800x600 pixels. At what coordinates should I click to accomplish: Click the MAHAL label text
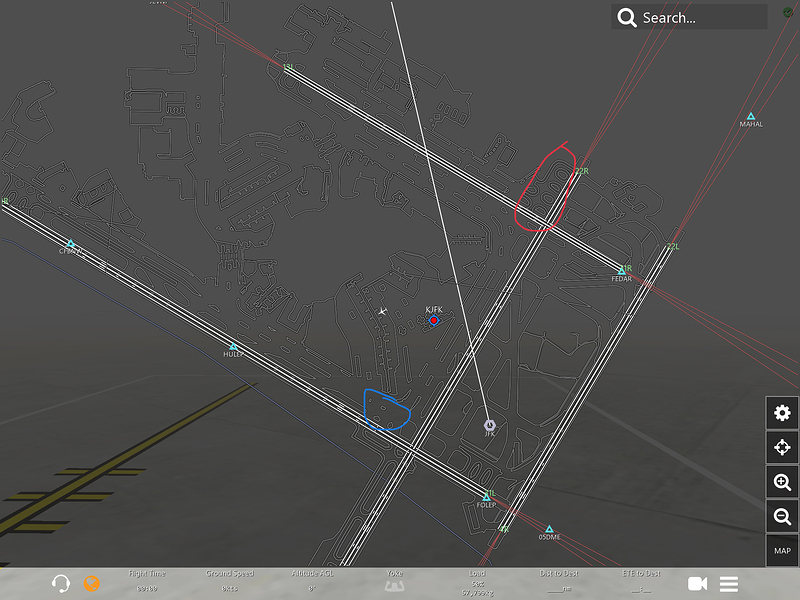pos(751,124)
